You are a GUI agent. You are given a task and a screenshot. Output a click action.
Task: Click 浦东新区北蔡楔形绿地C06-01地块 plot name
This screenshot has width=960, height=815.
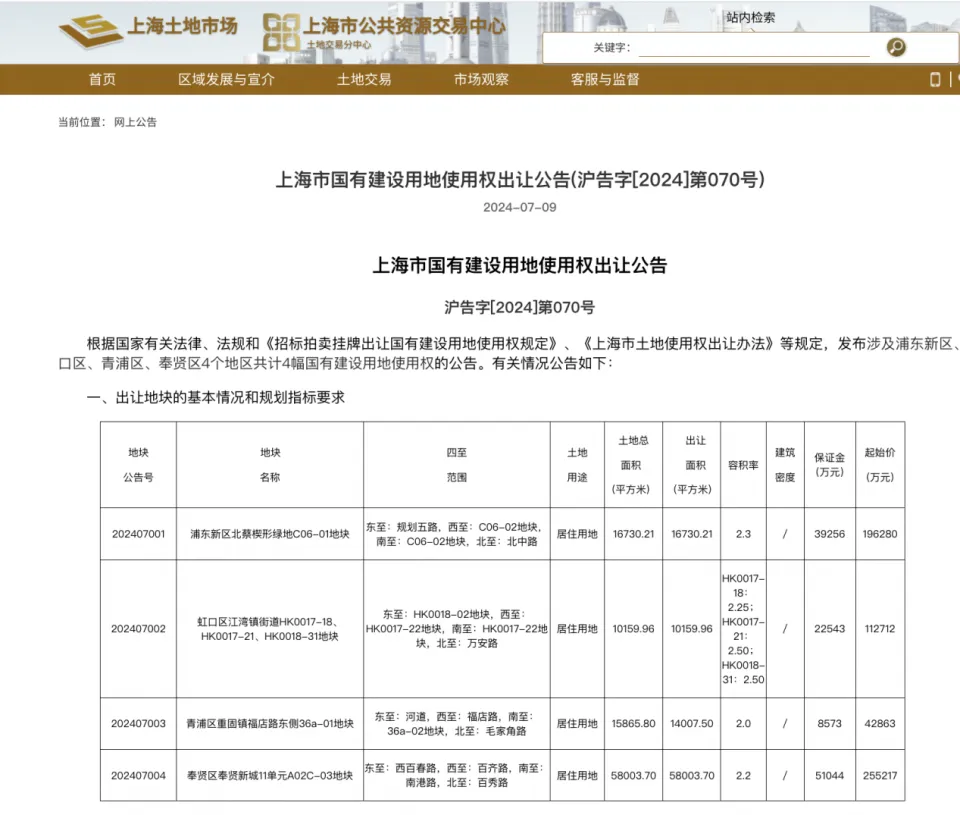[270, 534]
